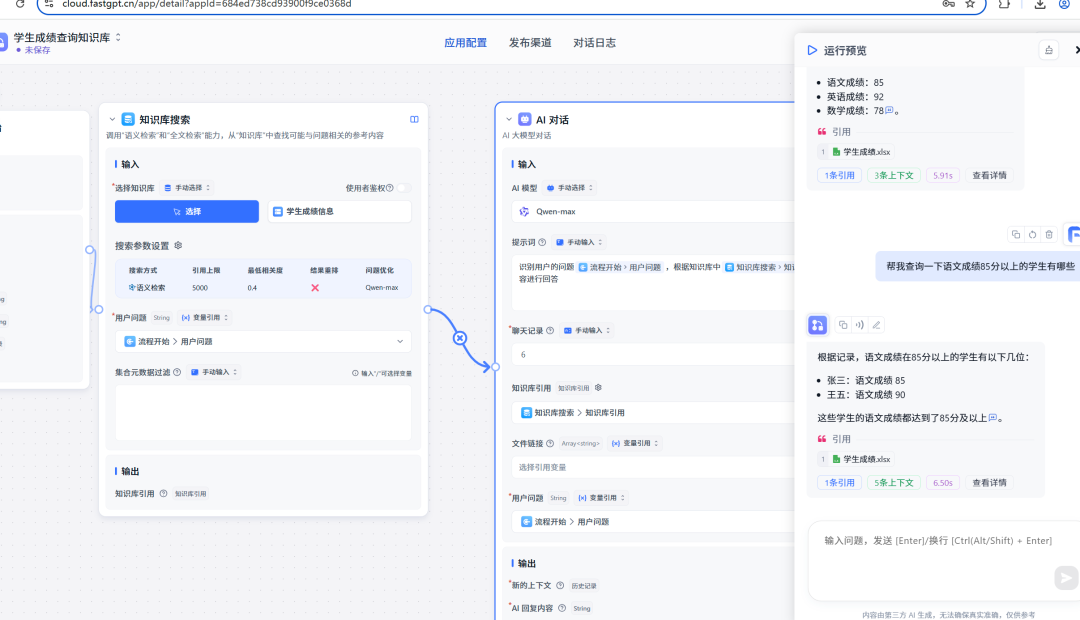Open 手动输入 dropdown beside 聊天记录
The height and width of the screenshot is (620, 1080).
pos(587,330)
